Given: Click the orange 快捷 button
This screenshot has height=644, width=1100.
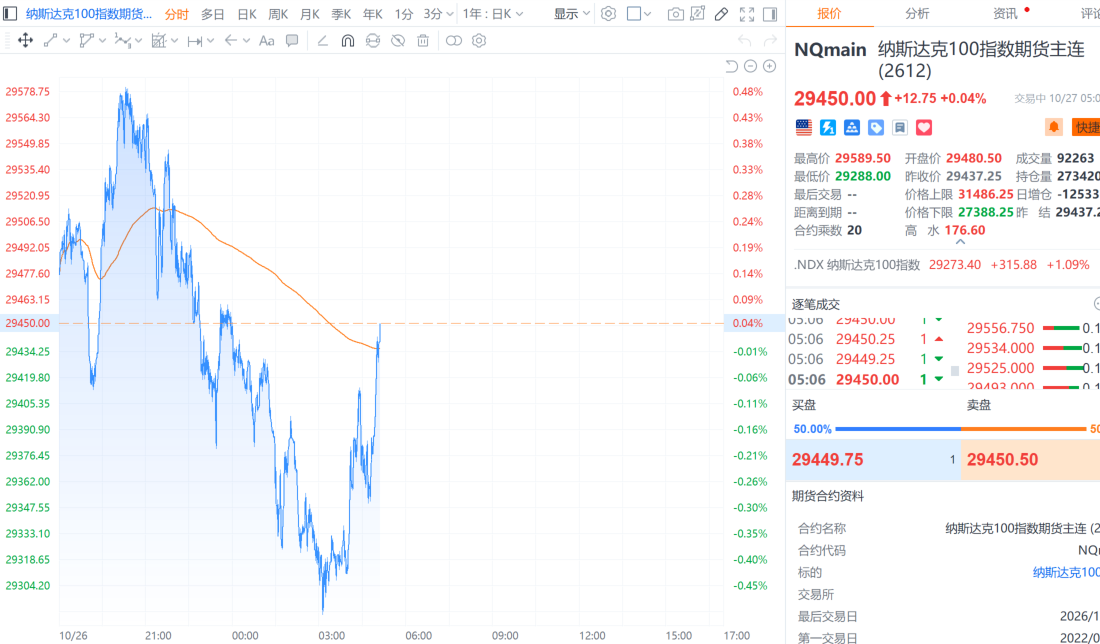Looking at the screenshot, I should click(1086, 127).
